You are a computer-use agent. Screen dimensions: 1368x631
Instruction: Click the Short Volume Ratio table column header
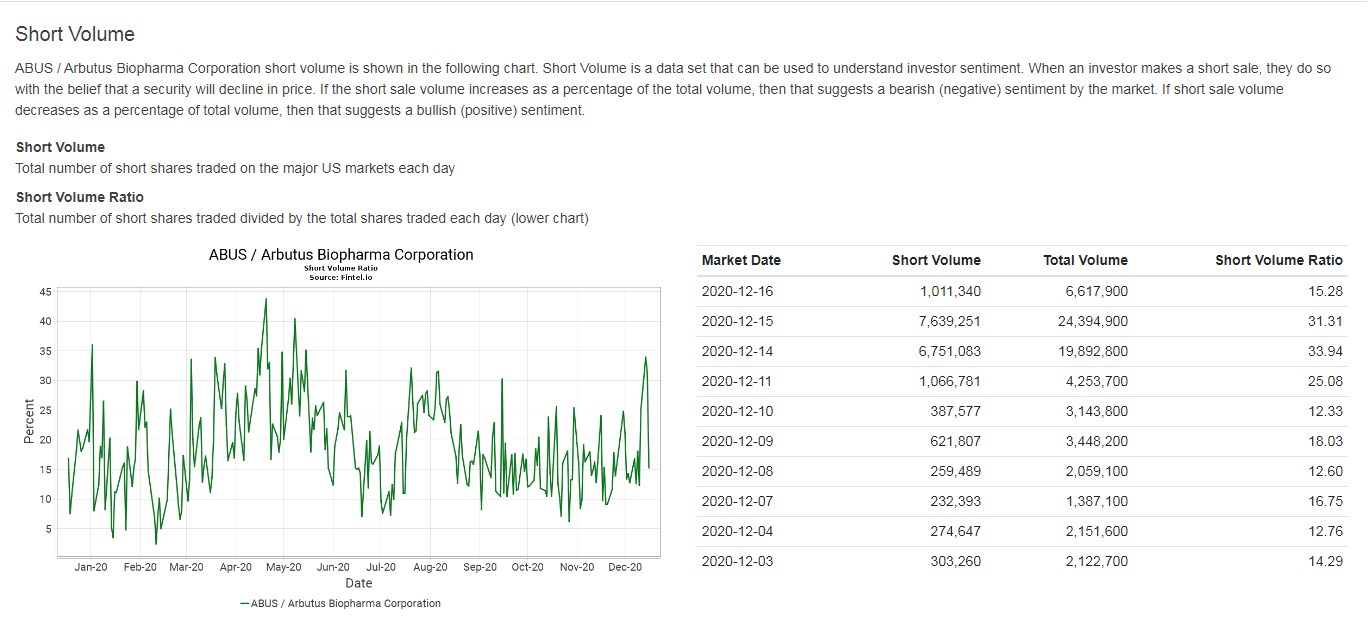(x=1278, y=260)
